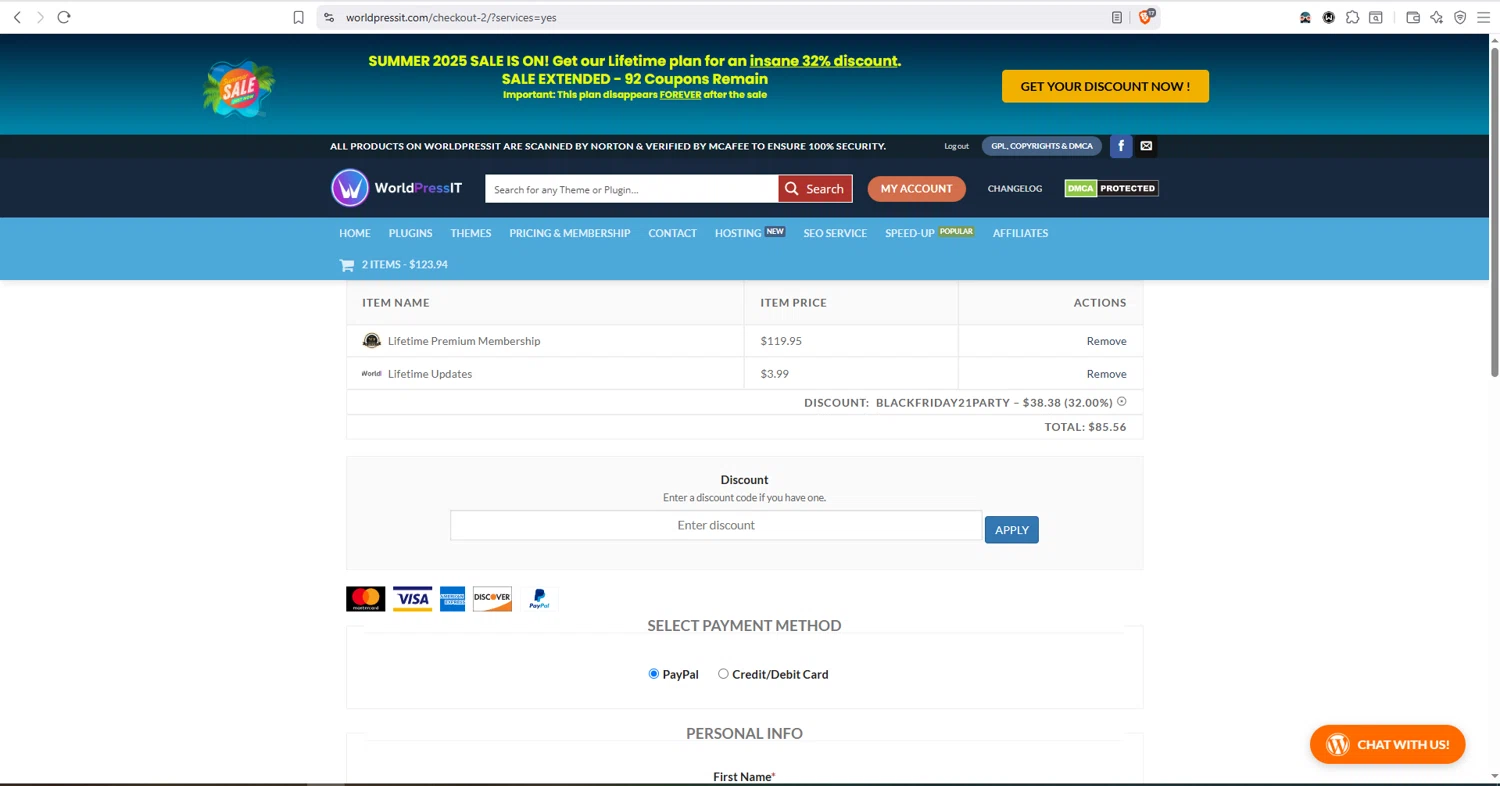Open the CHANGELOG link
The width and height of the screenshot is (1500, 786).
click(1015, 188)
